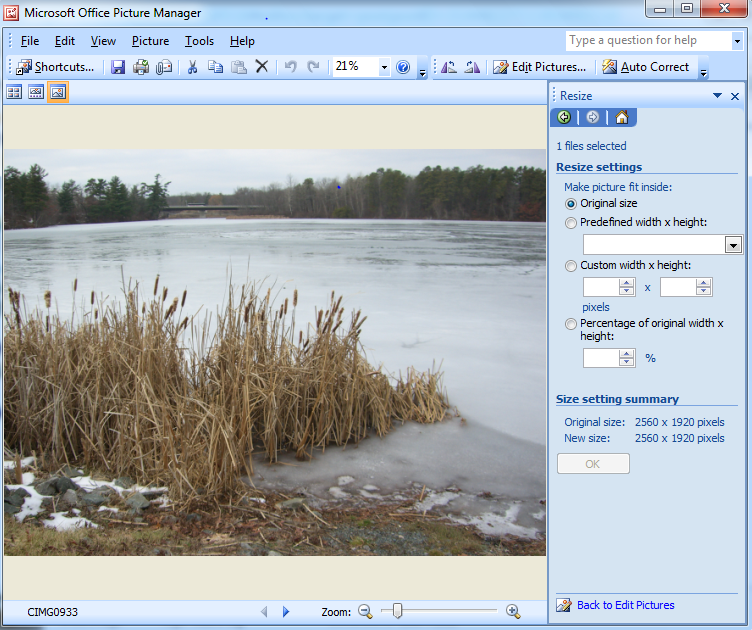The width and height of the screenshot is (752, 630).
Task: Click the frozen lake picture preview
Action: point(275,352)
